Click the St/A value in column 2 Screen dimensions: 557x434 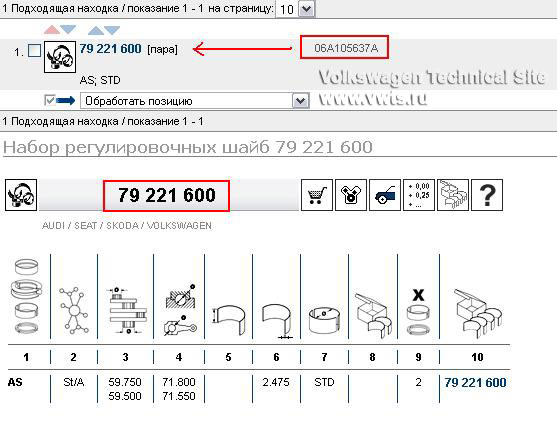[74, 382]
